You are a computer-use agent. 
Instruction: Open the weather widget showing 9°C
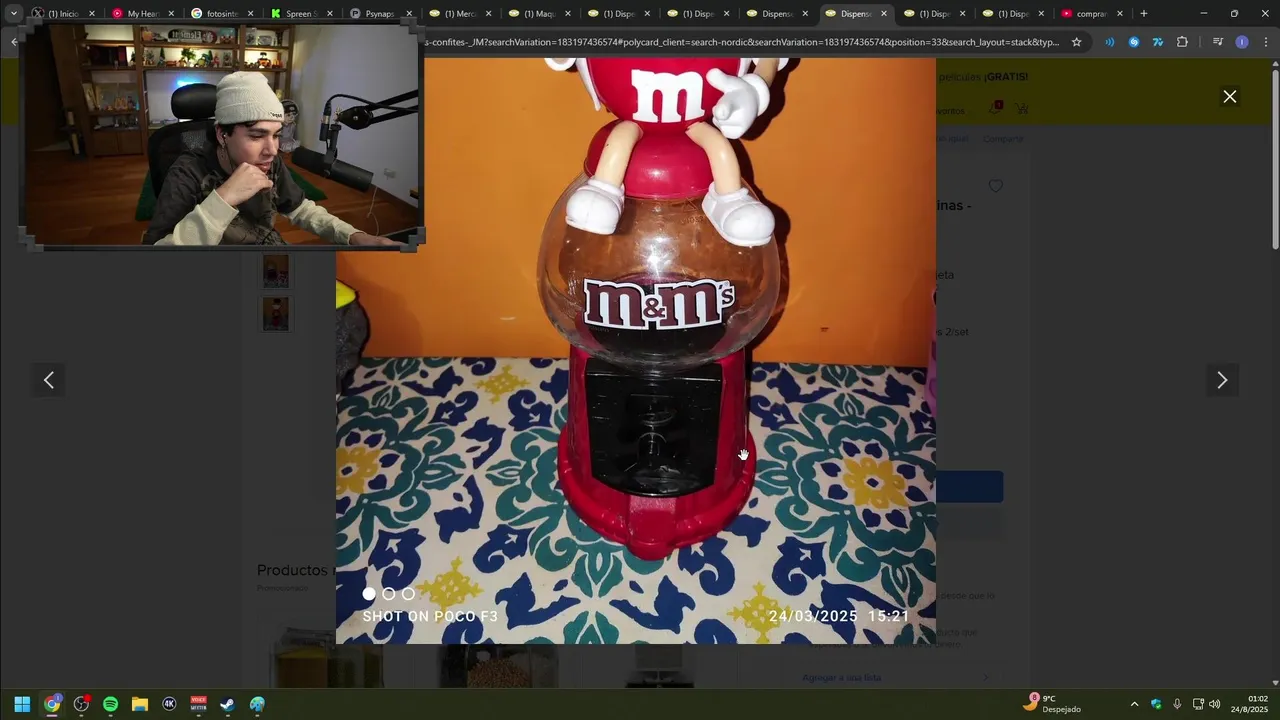[x=1051, y=703]
